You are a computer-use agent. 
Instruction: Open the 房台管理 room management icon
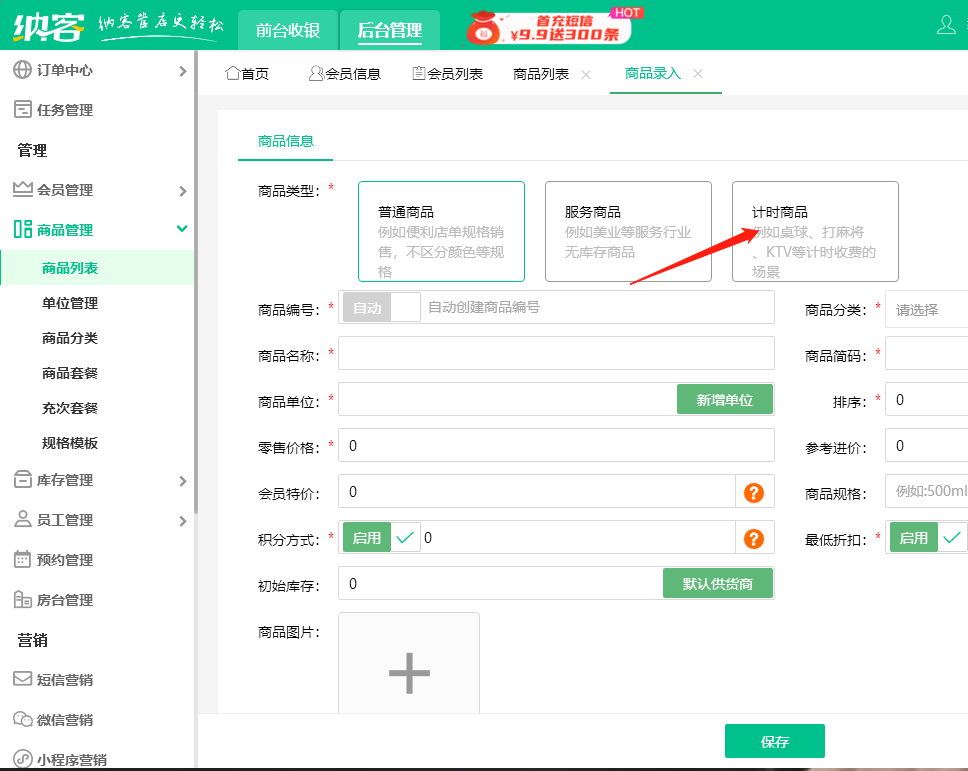click(x=22, y=599)
